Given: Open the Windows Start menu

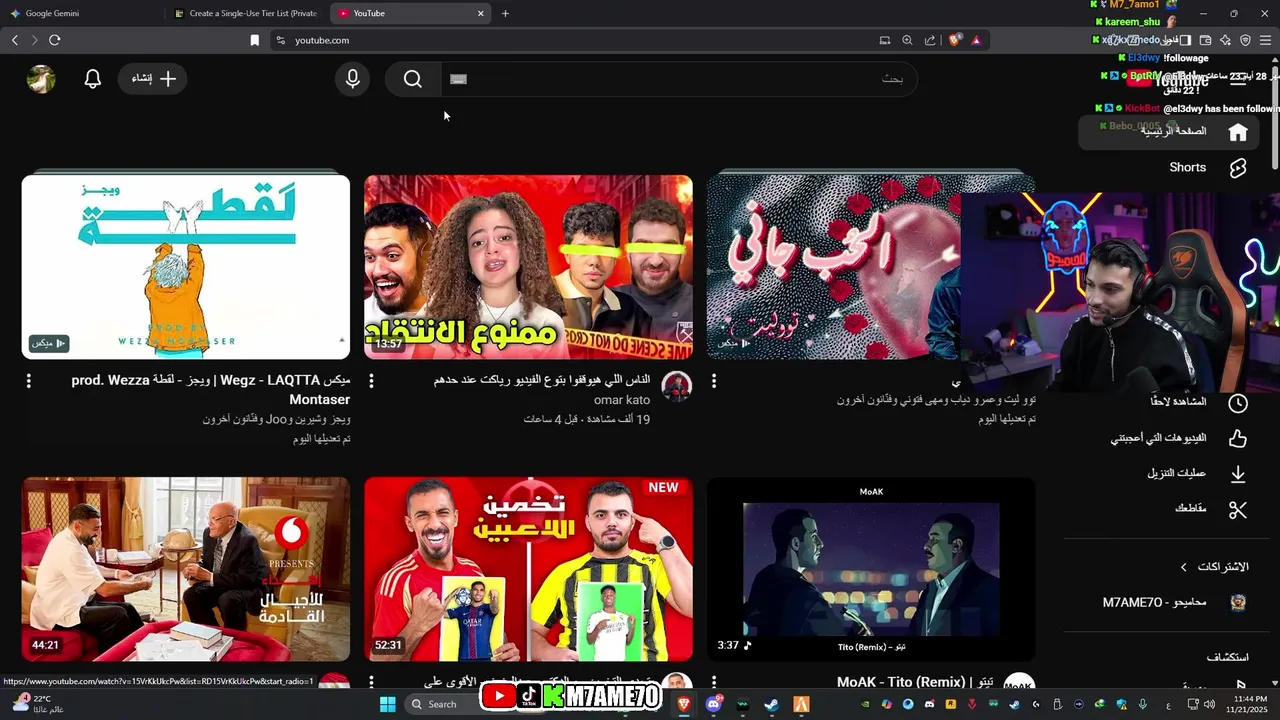Looking at the screenshot, I should pyautogui.click(x=388, y=704).
